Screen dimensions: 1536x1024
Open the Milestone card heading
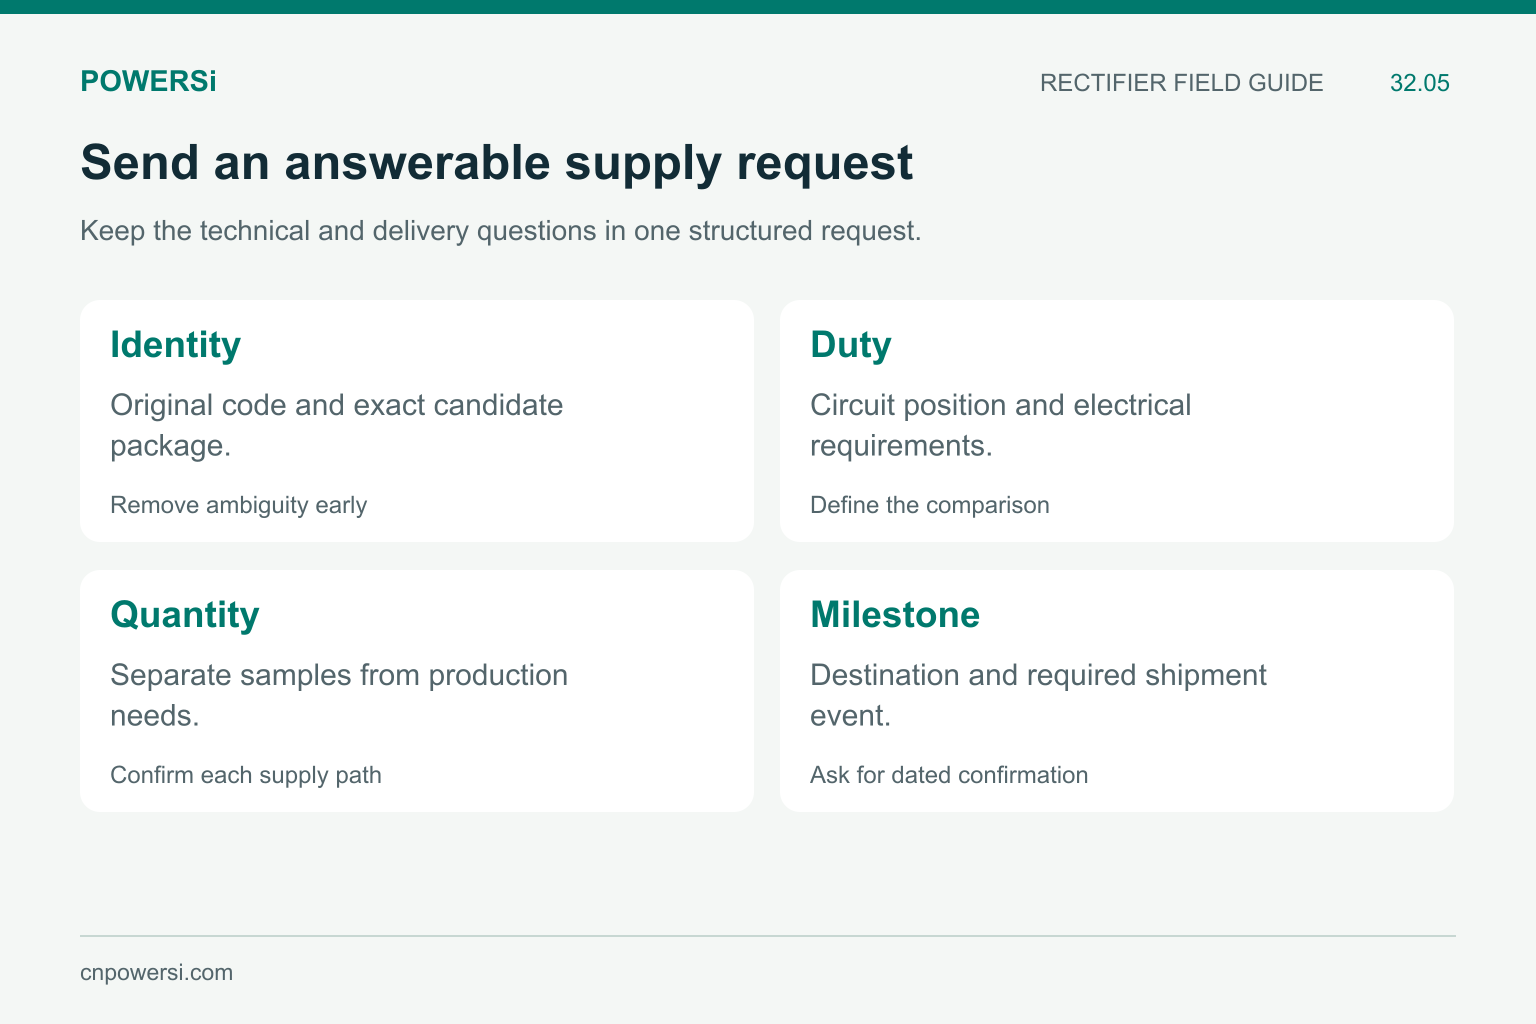tap(894, 615)
